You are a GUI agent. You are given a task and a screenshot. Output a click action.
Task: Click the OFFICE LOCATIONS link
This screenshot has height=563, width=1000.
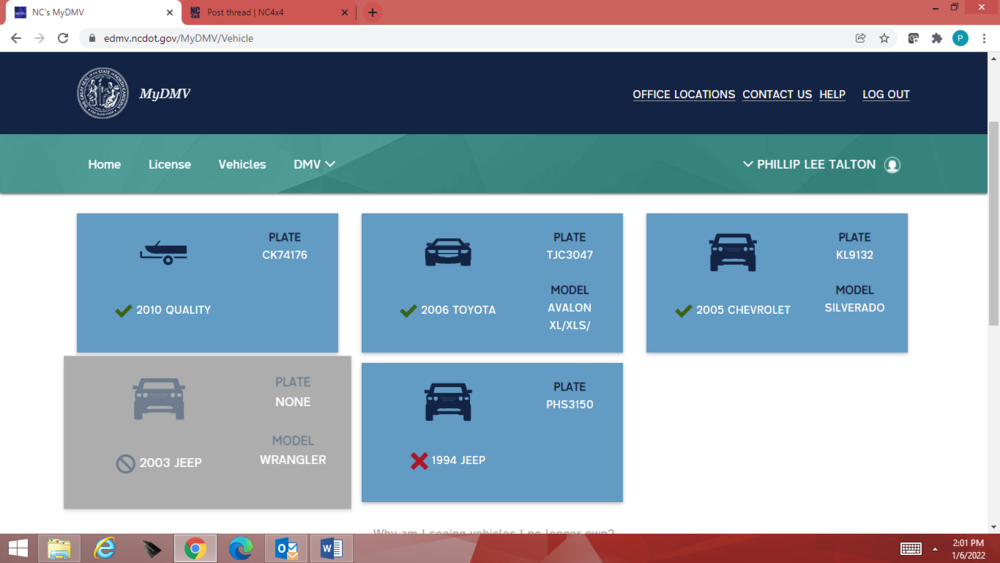(683, 95)
